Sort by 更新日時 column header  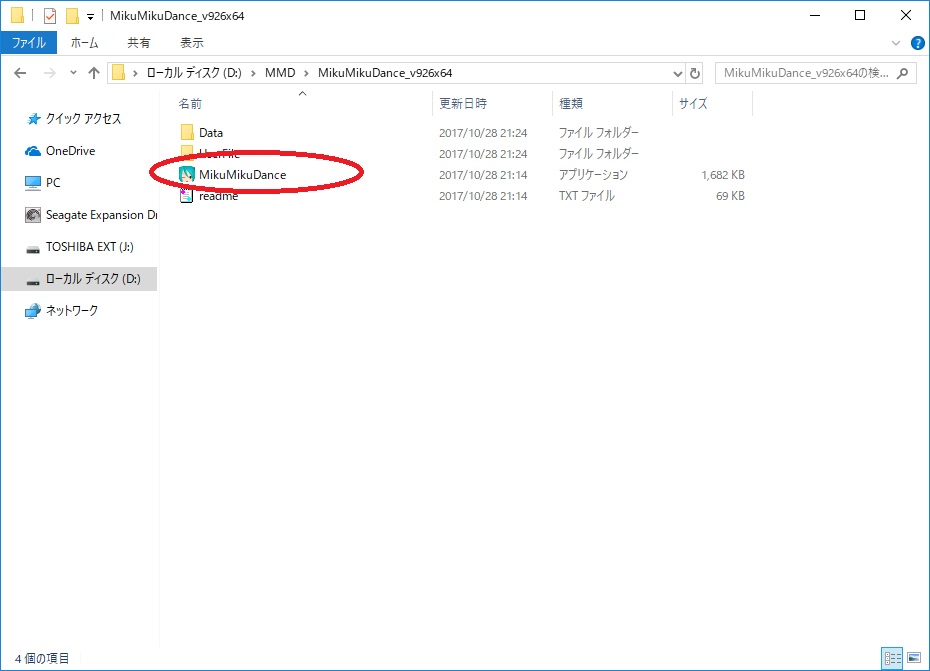click(x=463, y=104)
